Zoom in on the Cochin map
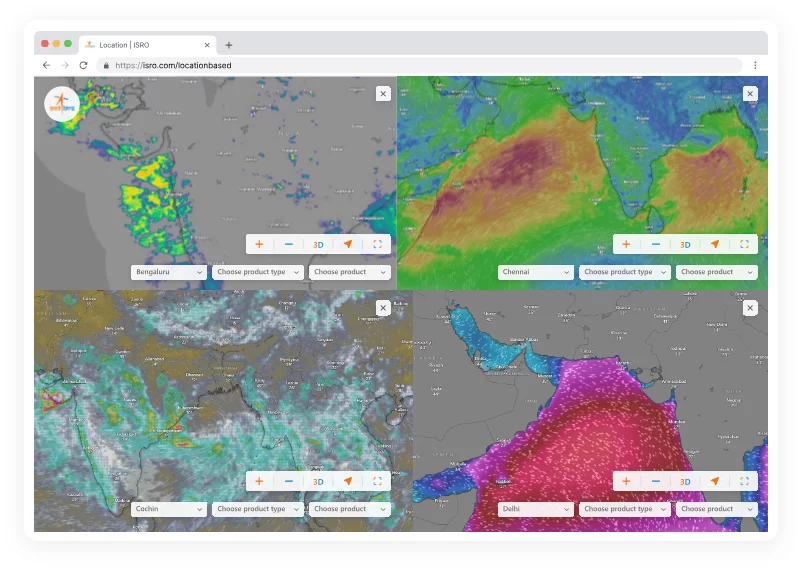 [259, 481]
